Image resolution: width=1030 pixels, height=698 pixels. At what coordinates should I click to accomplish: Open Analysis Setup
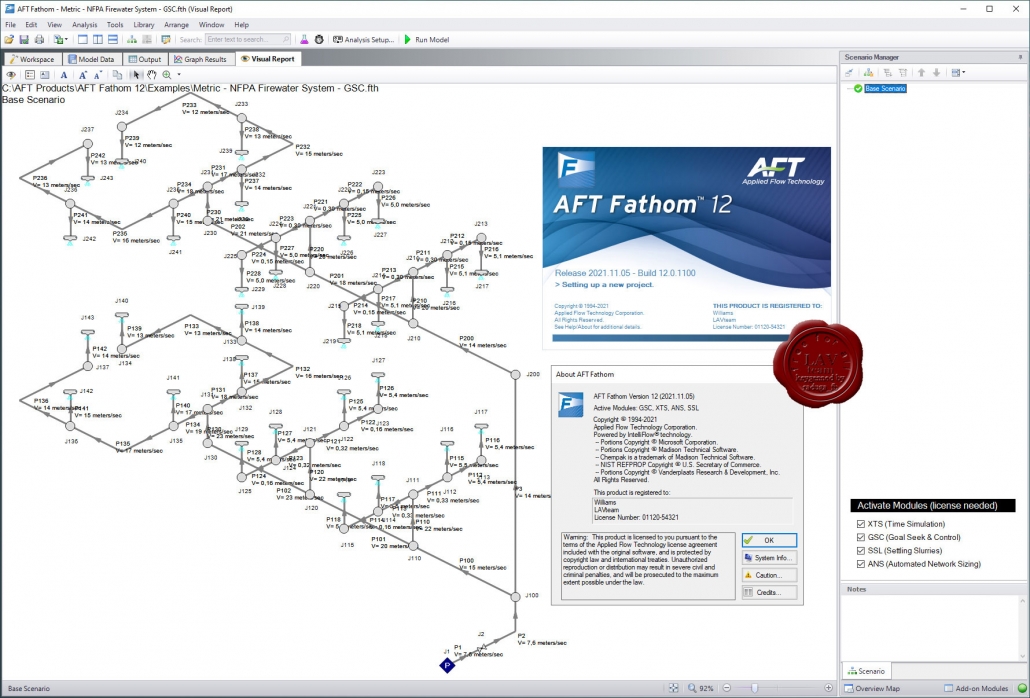click(363, 39)
